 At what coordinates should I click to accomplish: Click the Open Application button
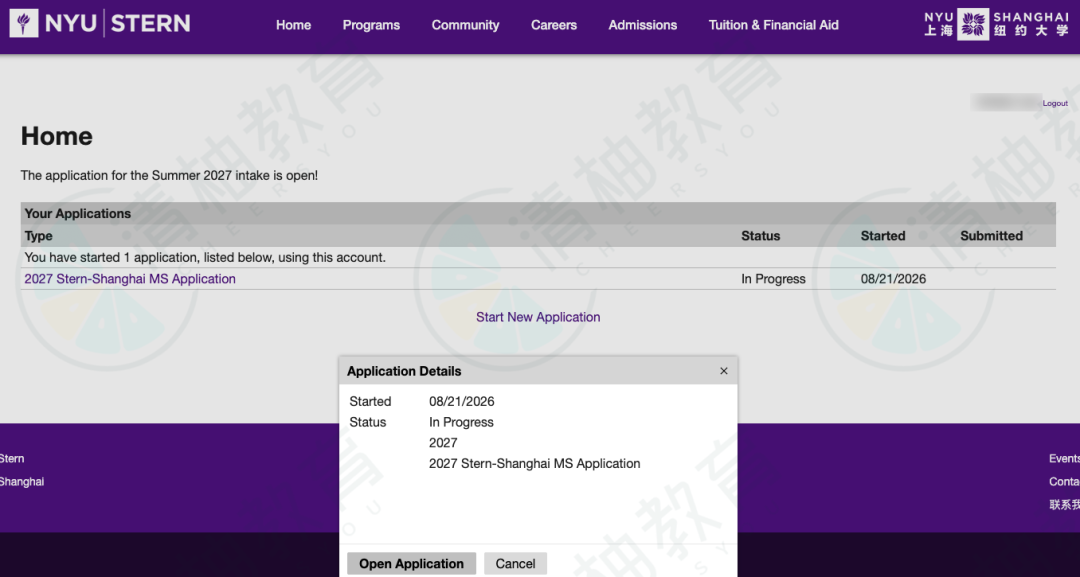point(411,564)
